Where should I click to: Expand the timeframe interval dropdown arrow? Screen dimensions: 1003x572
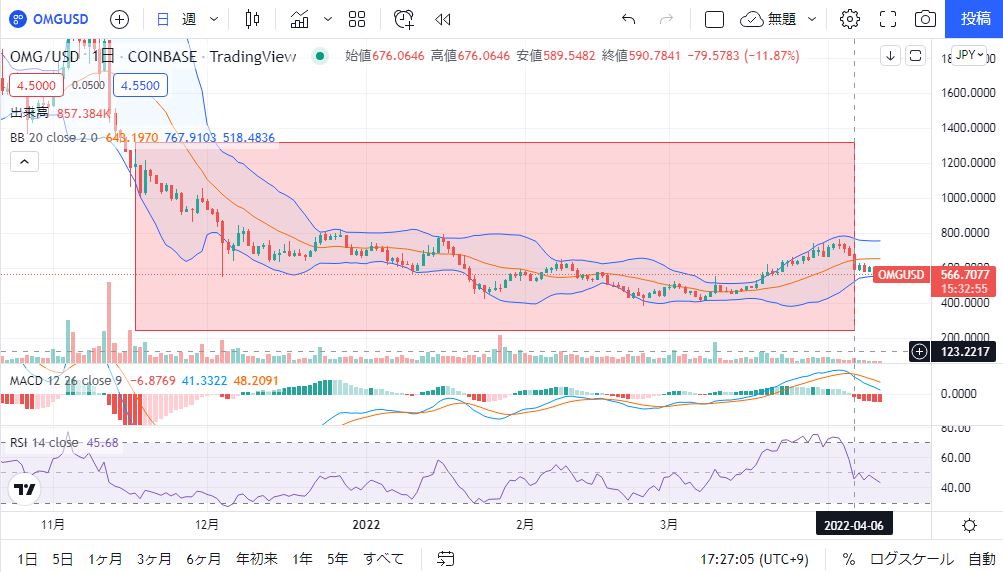point(214,19)
